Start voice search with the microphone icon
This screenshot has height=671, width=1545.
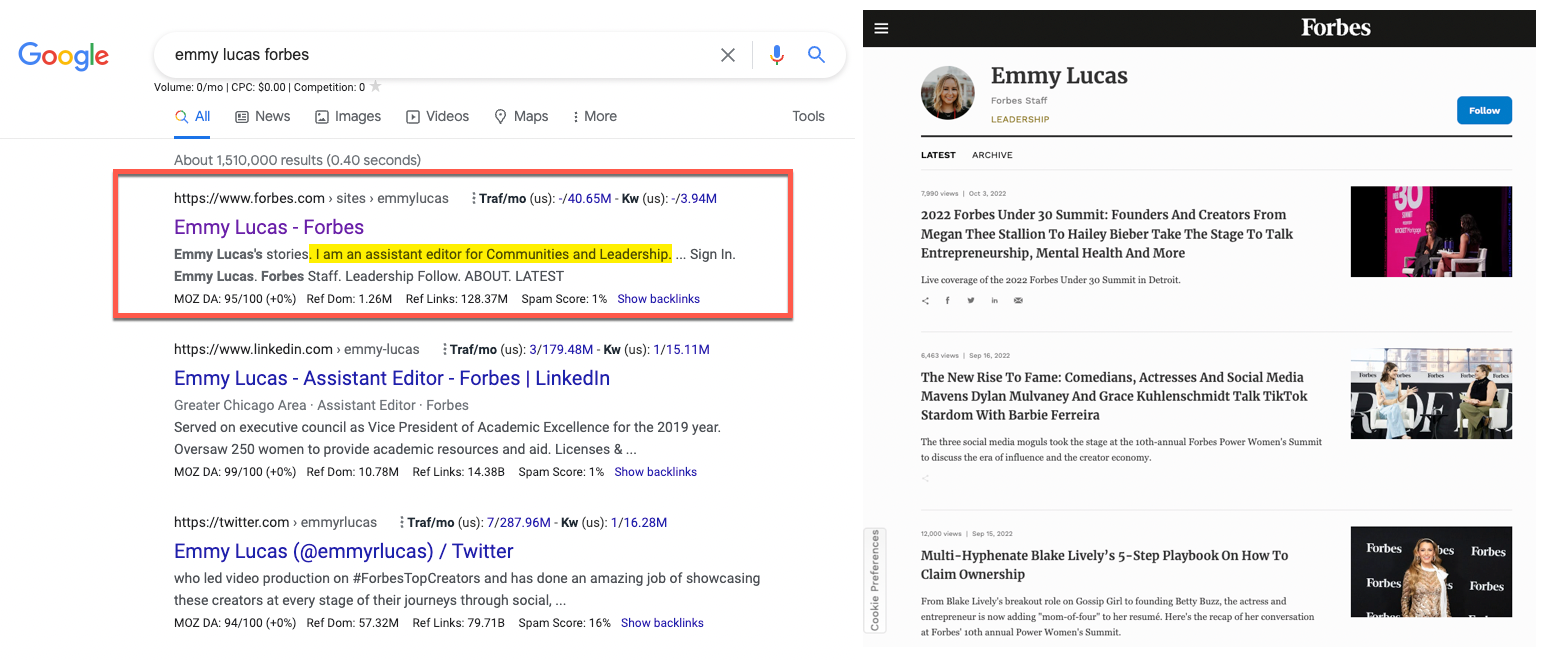pos(777,55)
